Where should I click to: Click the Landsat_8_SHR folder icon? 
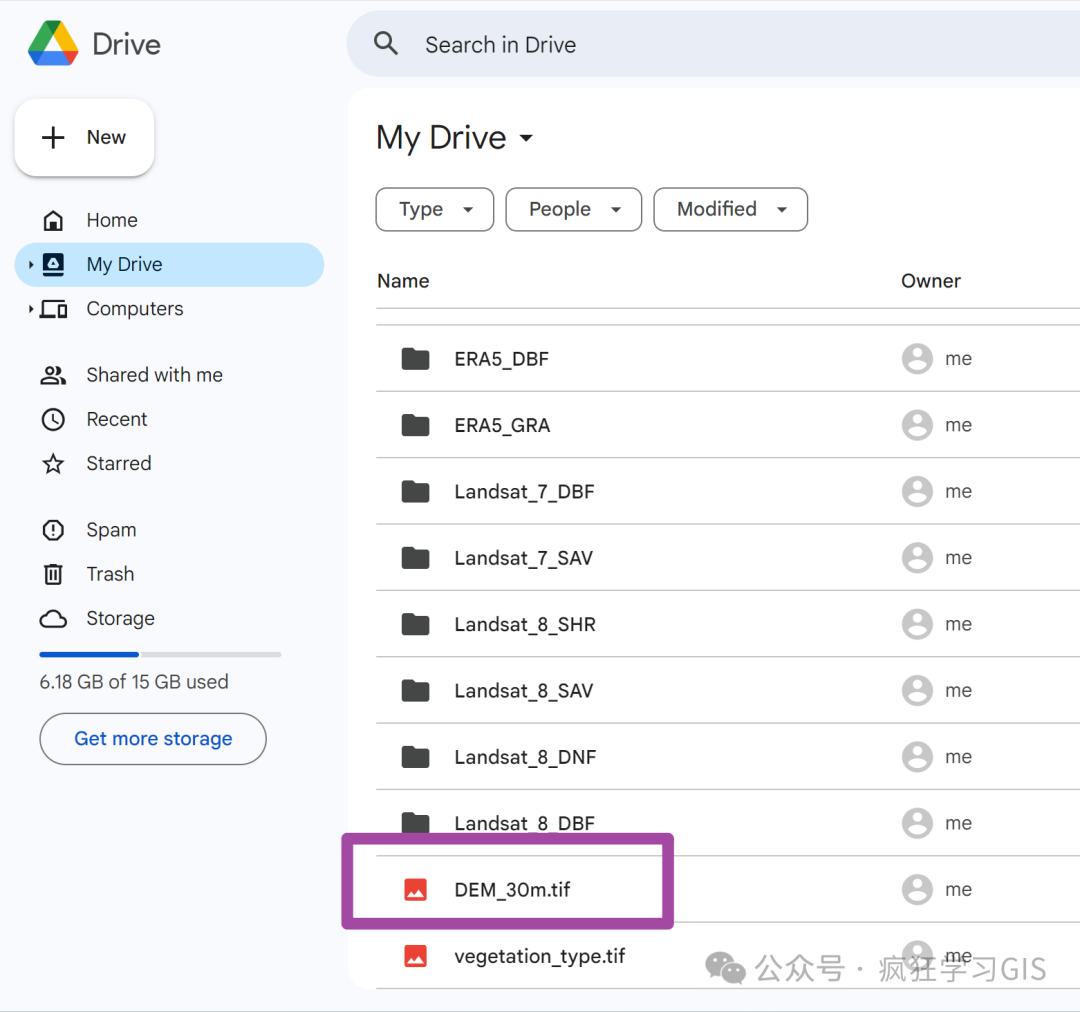coord(415,624)
